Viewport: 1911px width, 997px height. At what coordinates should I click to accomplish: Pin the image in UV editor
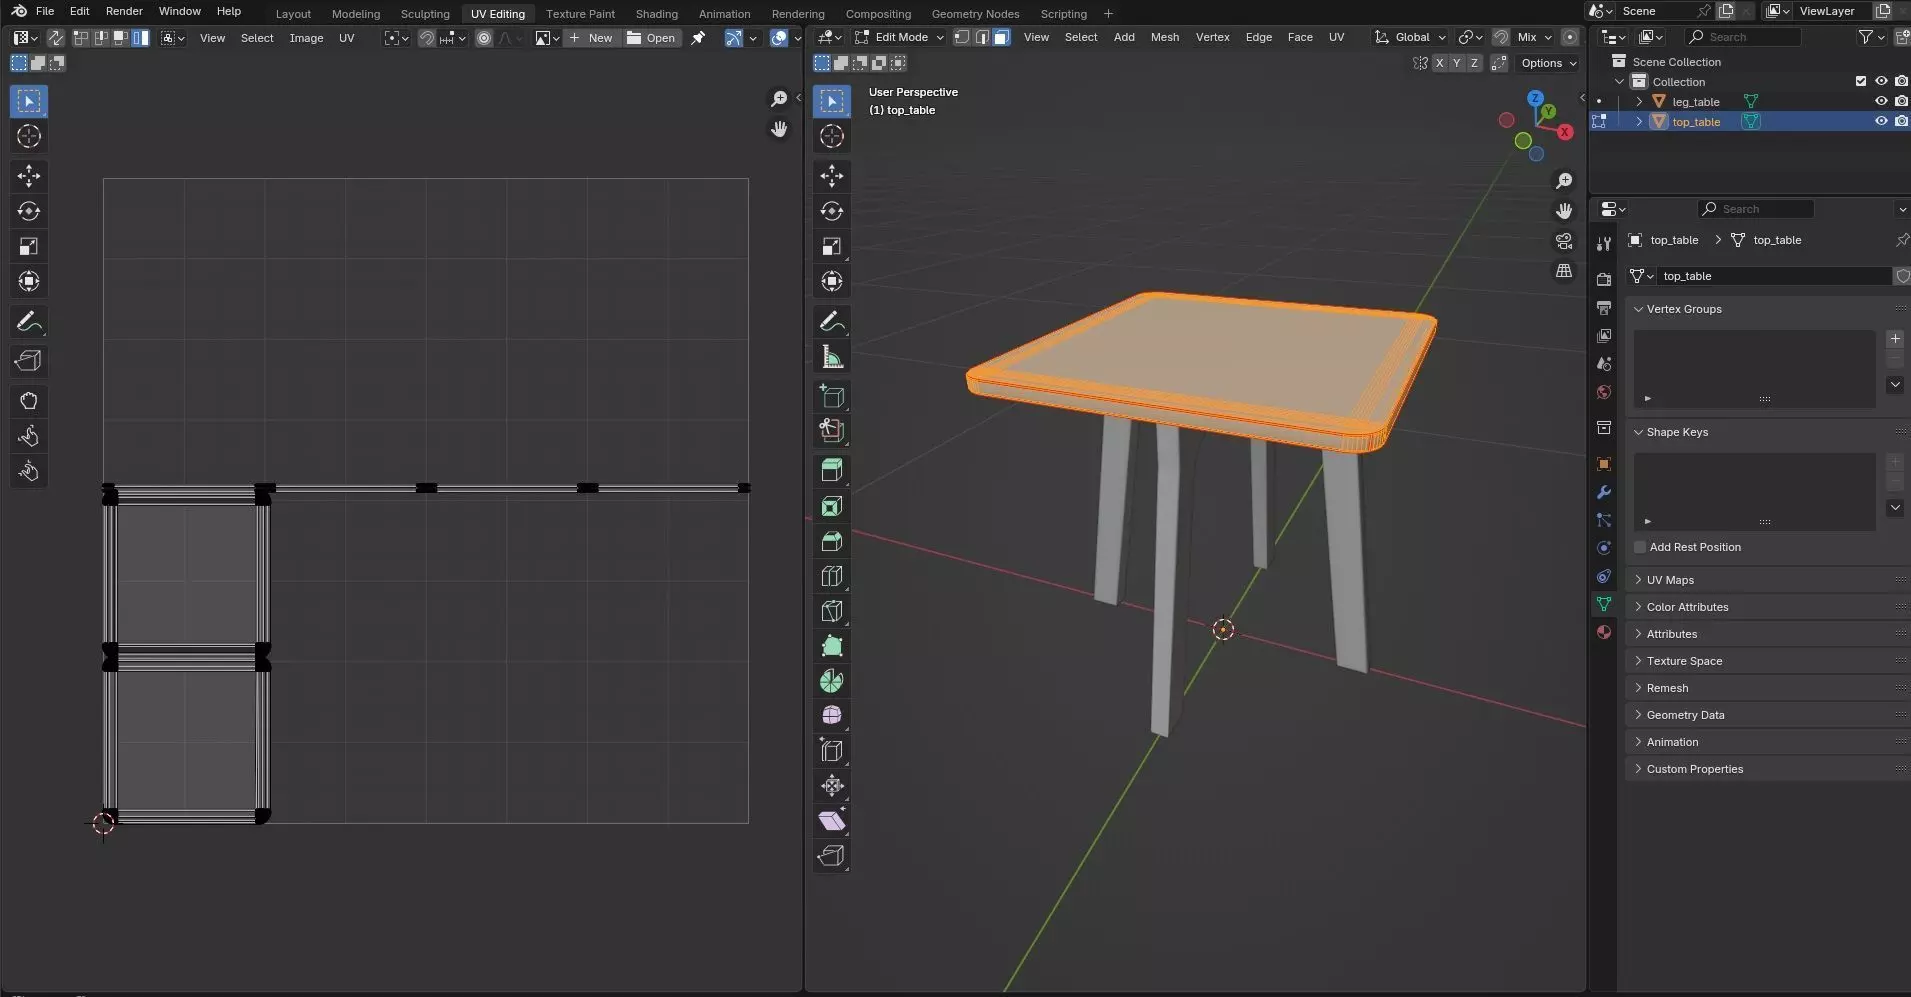pyautogui.click(x=698, y=38)
